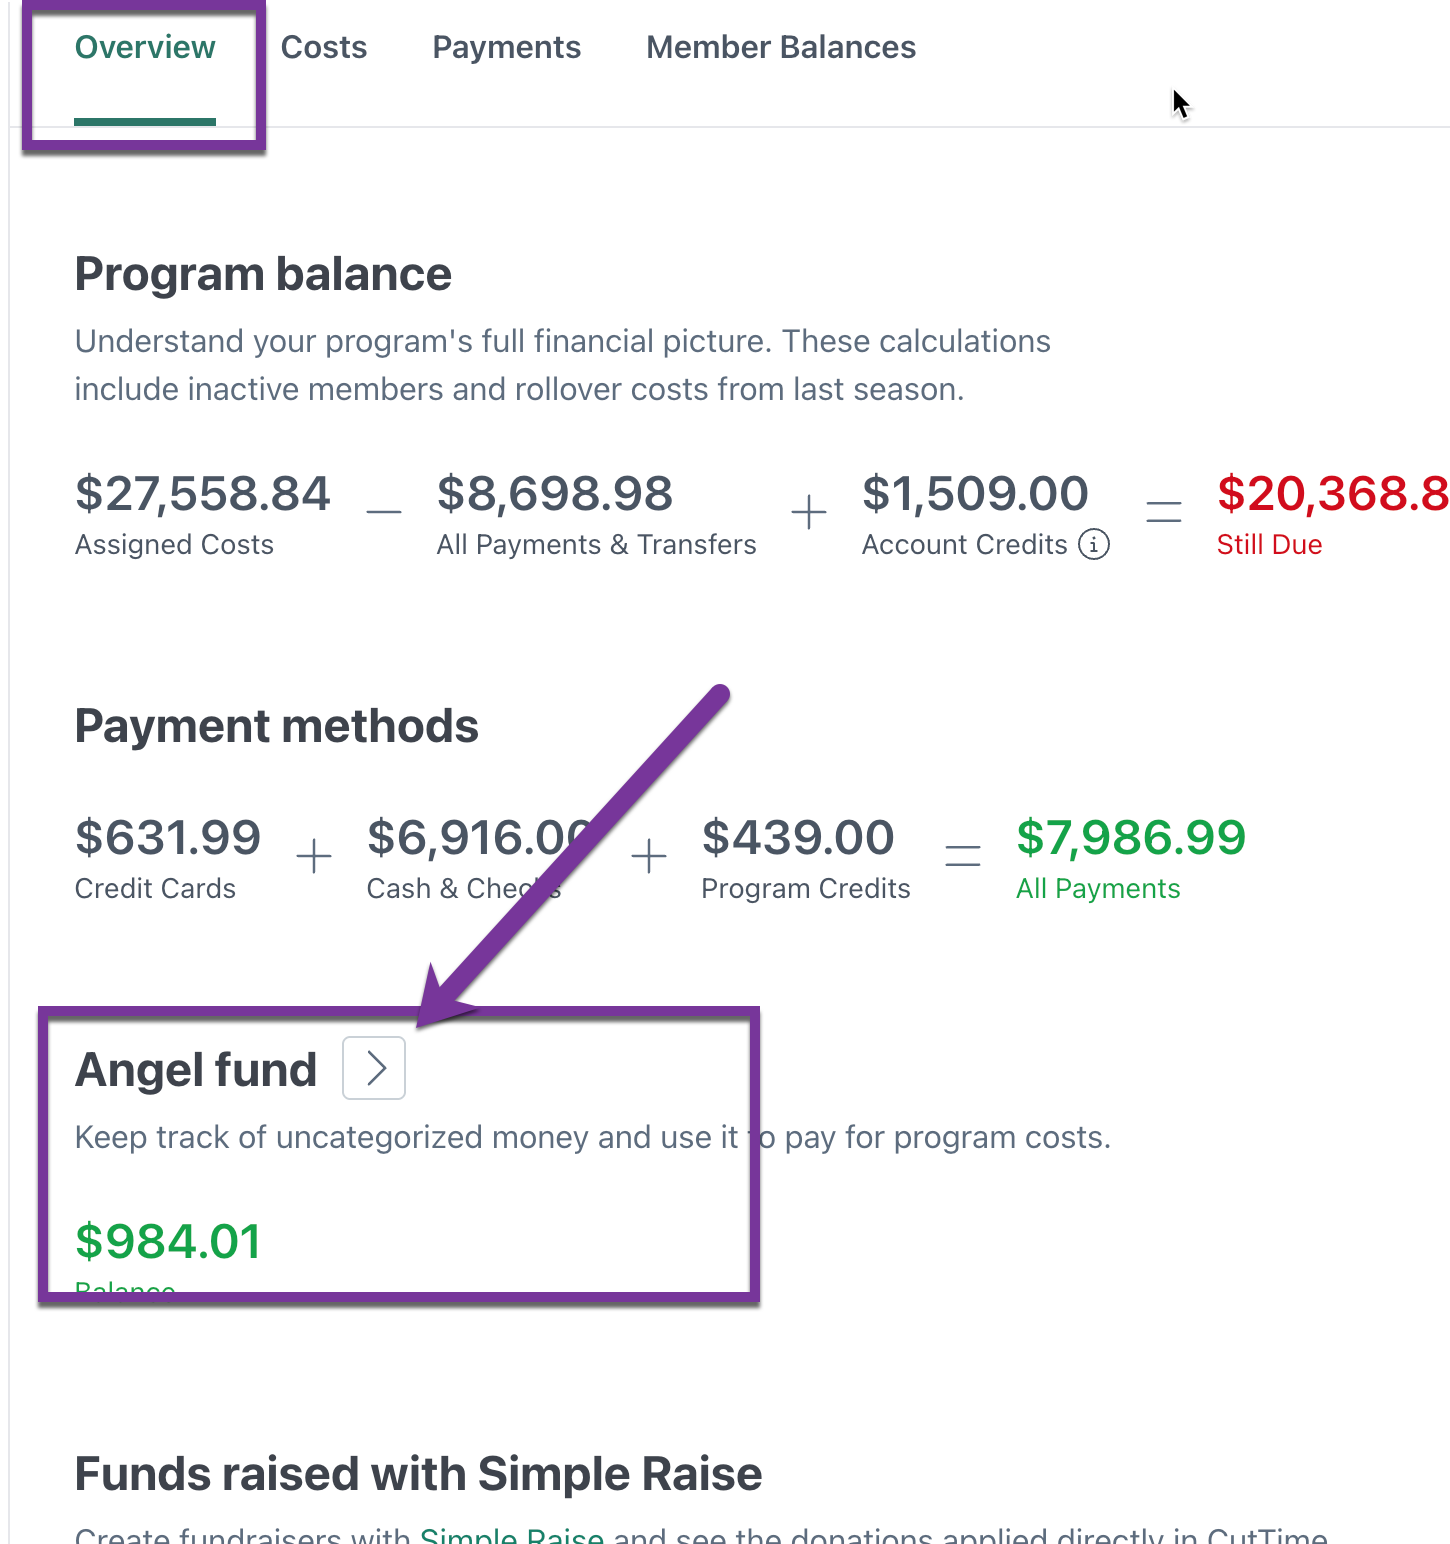This screenshot has width=1450, height=1544.
Task: Open the Angel fund chevron arrow
Action: click(374, 1068)
